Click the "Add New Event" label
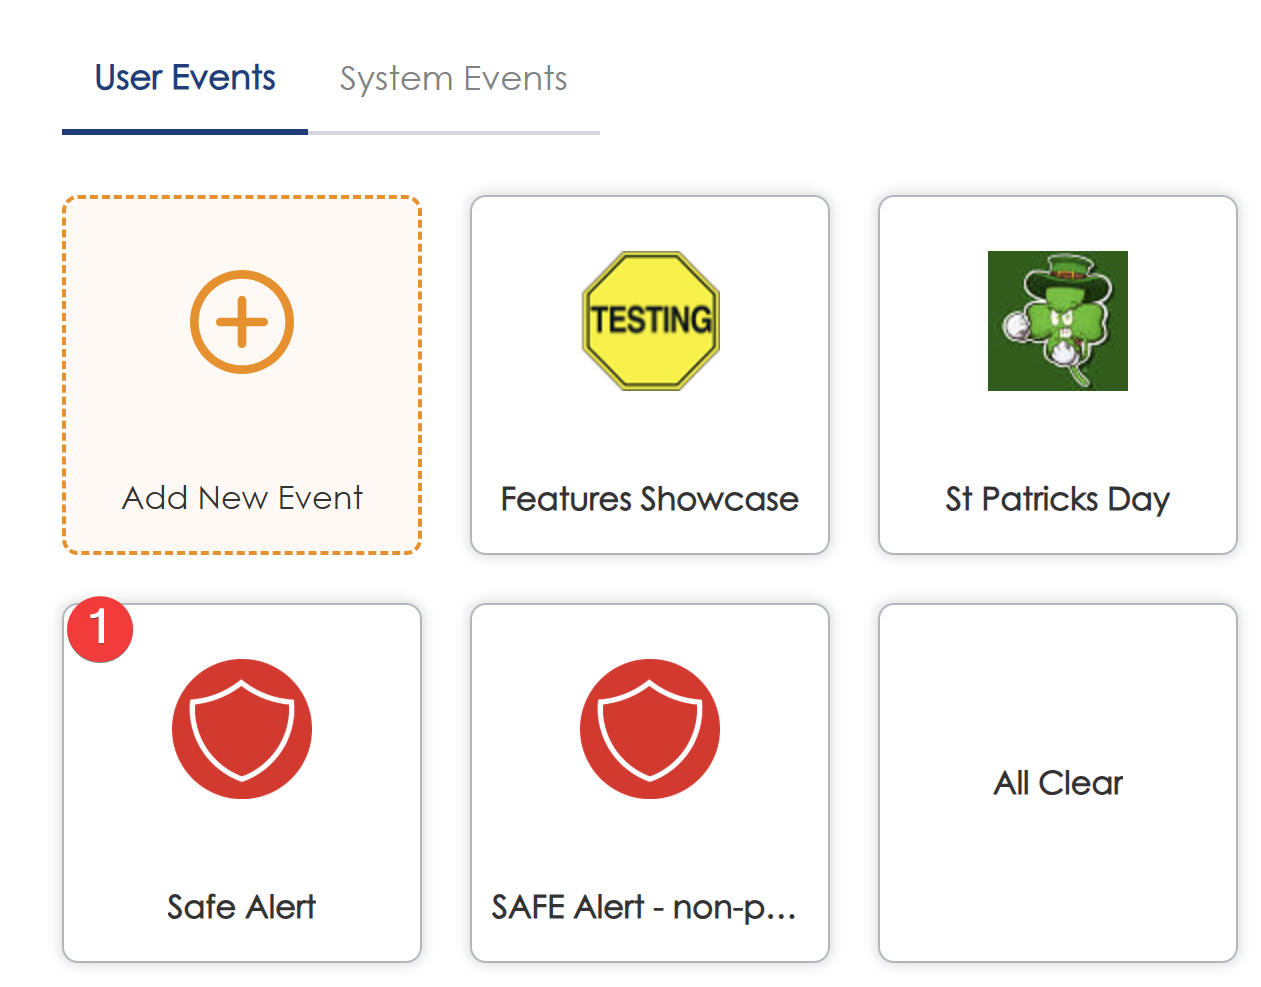This screenshot has width=1261, height=987. (x=242, y=498)
